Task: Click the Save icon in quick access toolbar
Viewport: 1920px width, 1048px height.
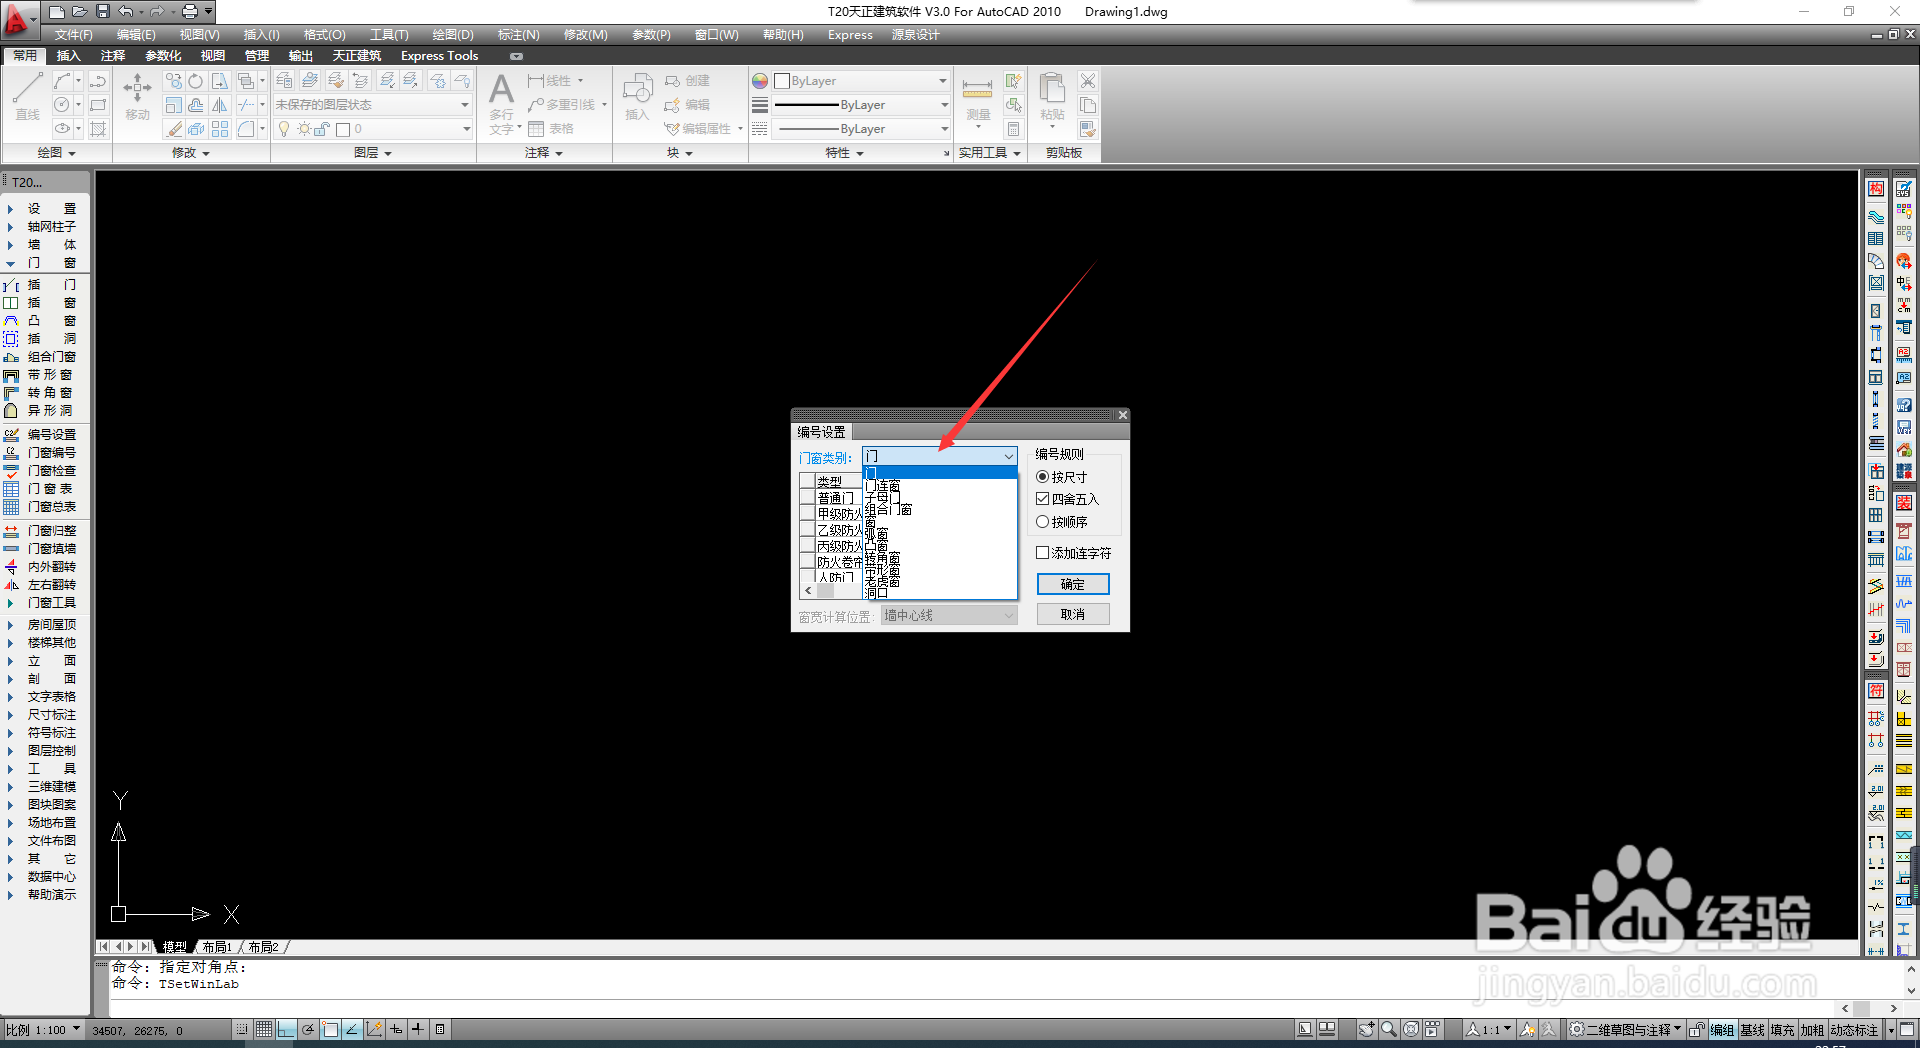Action: point(103,12)
